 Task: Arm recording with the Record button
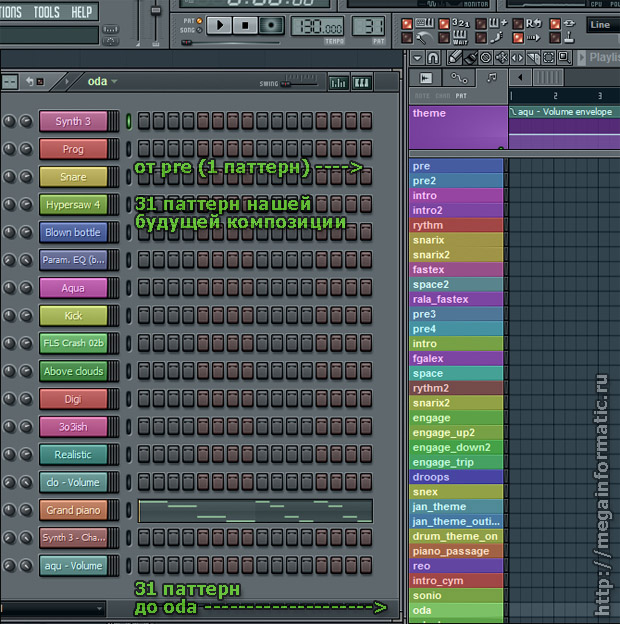coord(271,25)
